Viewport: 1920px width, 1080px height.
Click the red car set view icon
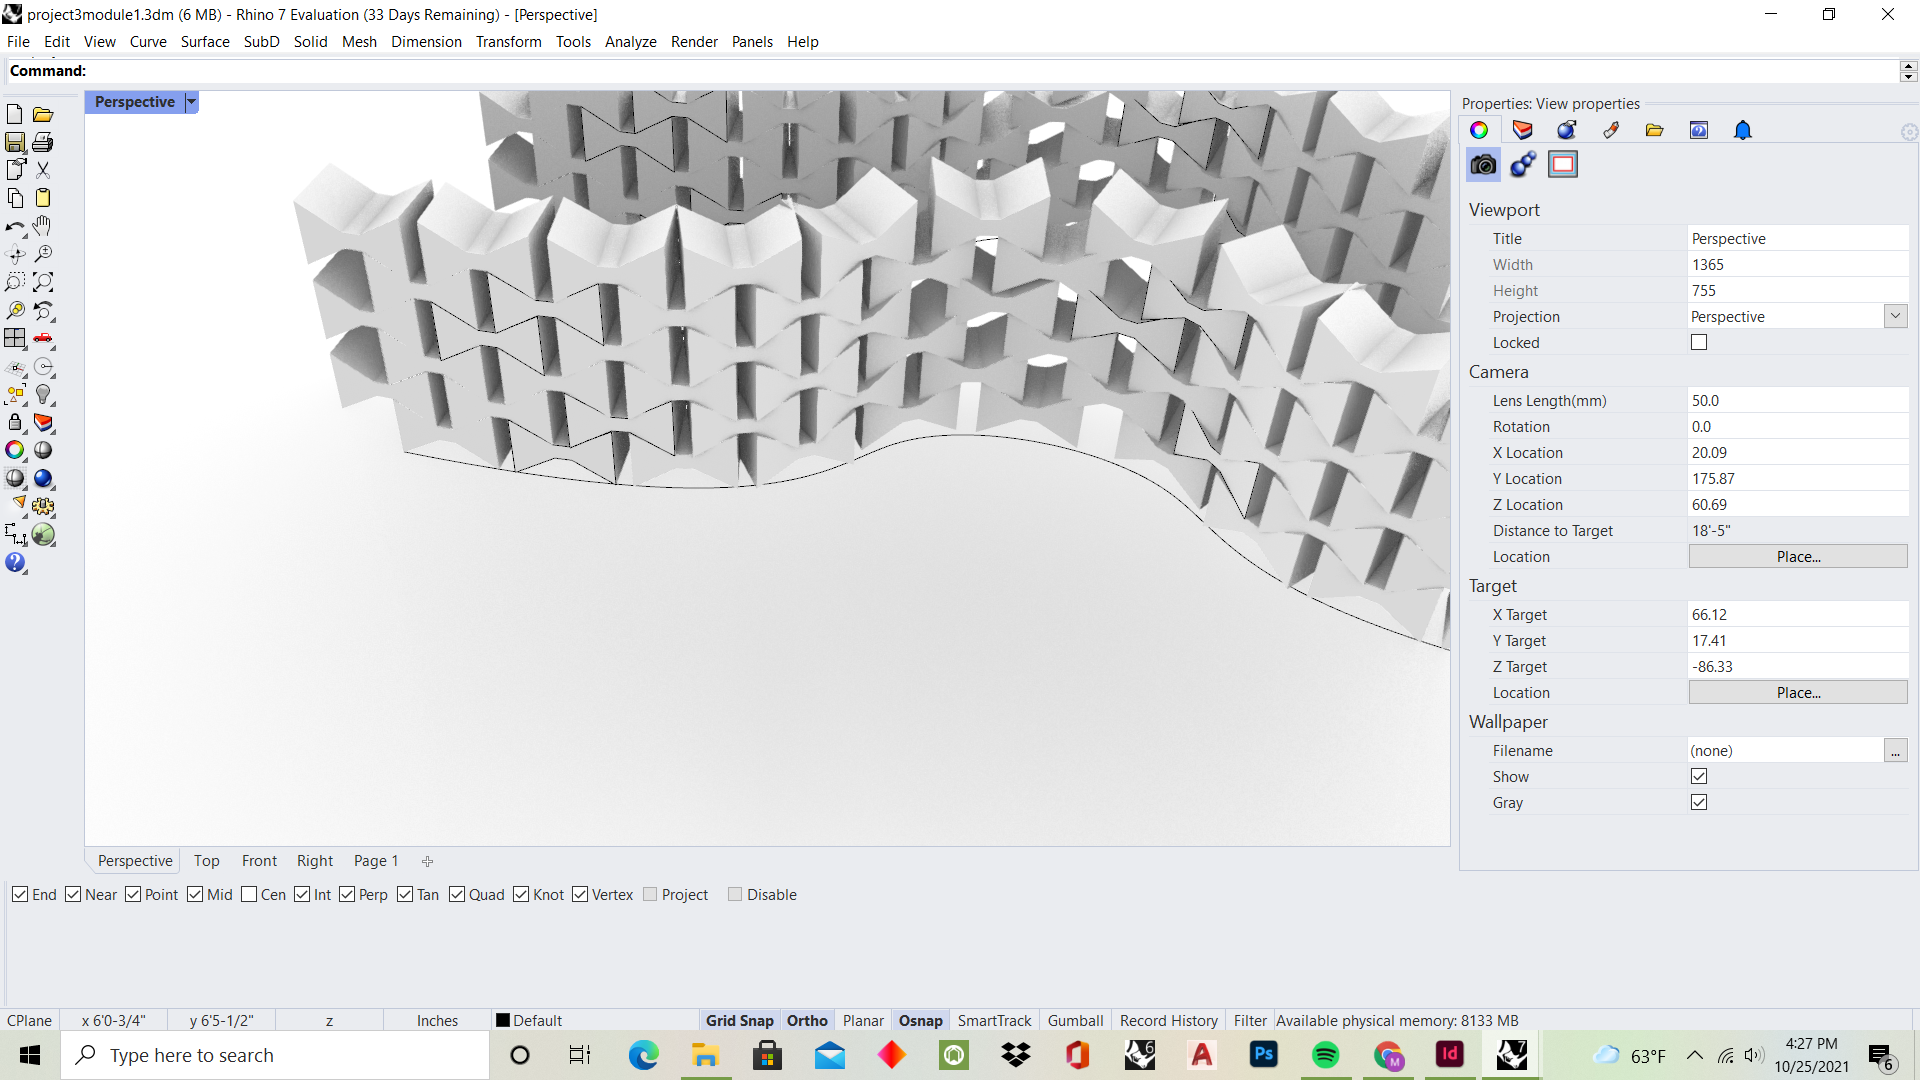tap(43, 339)
